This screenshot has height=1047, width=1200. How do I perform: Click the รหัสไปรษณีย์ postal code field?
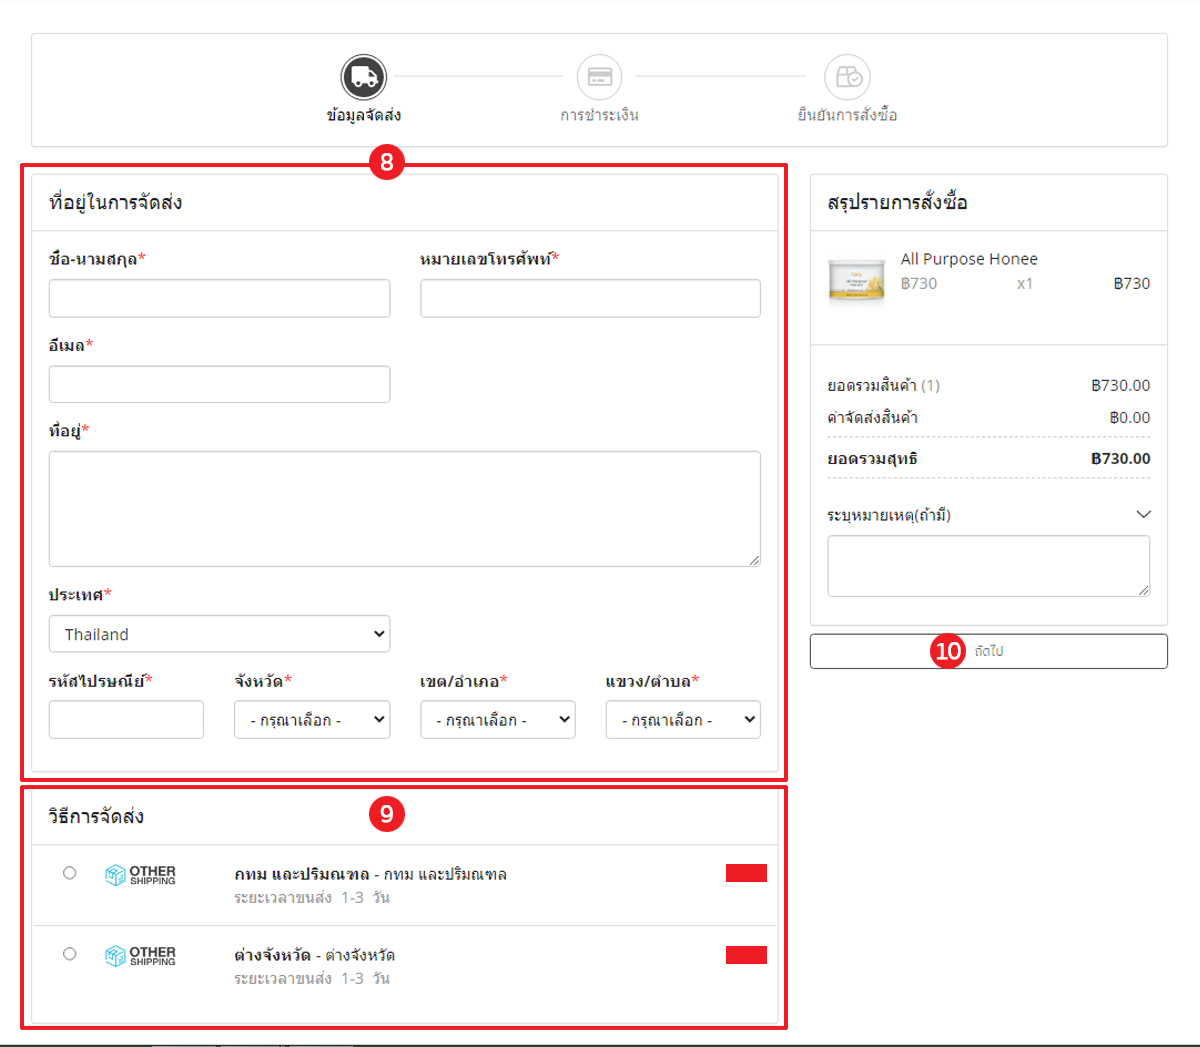click(x=126, y=720)
